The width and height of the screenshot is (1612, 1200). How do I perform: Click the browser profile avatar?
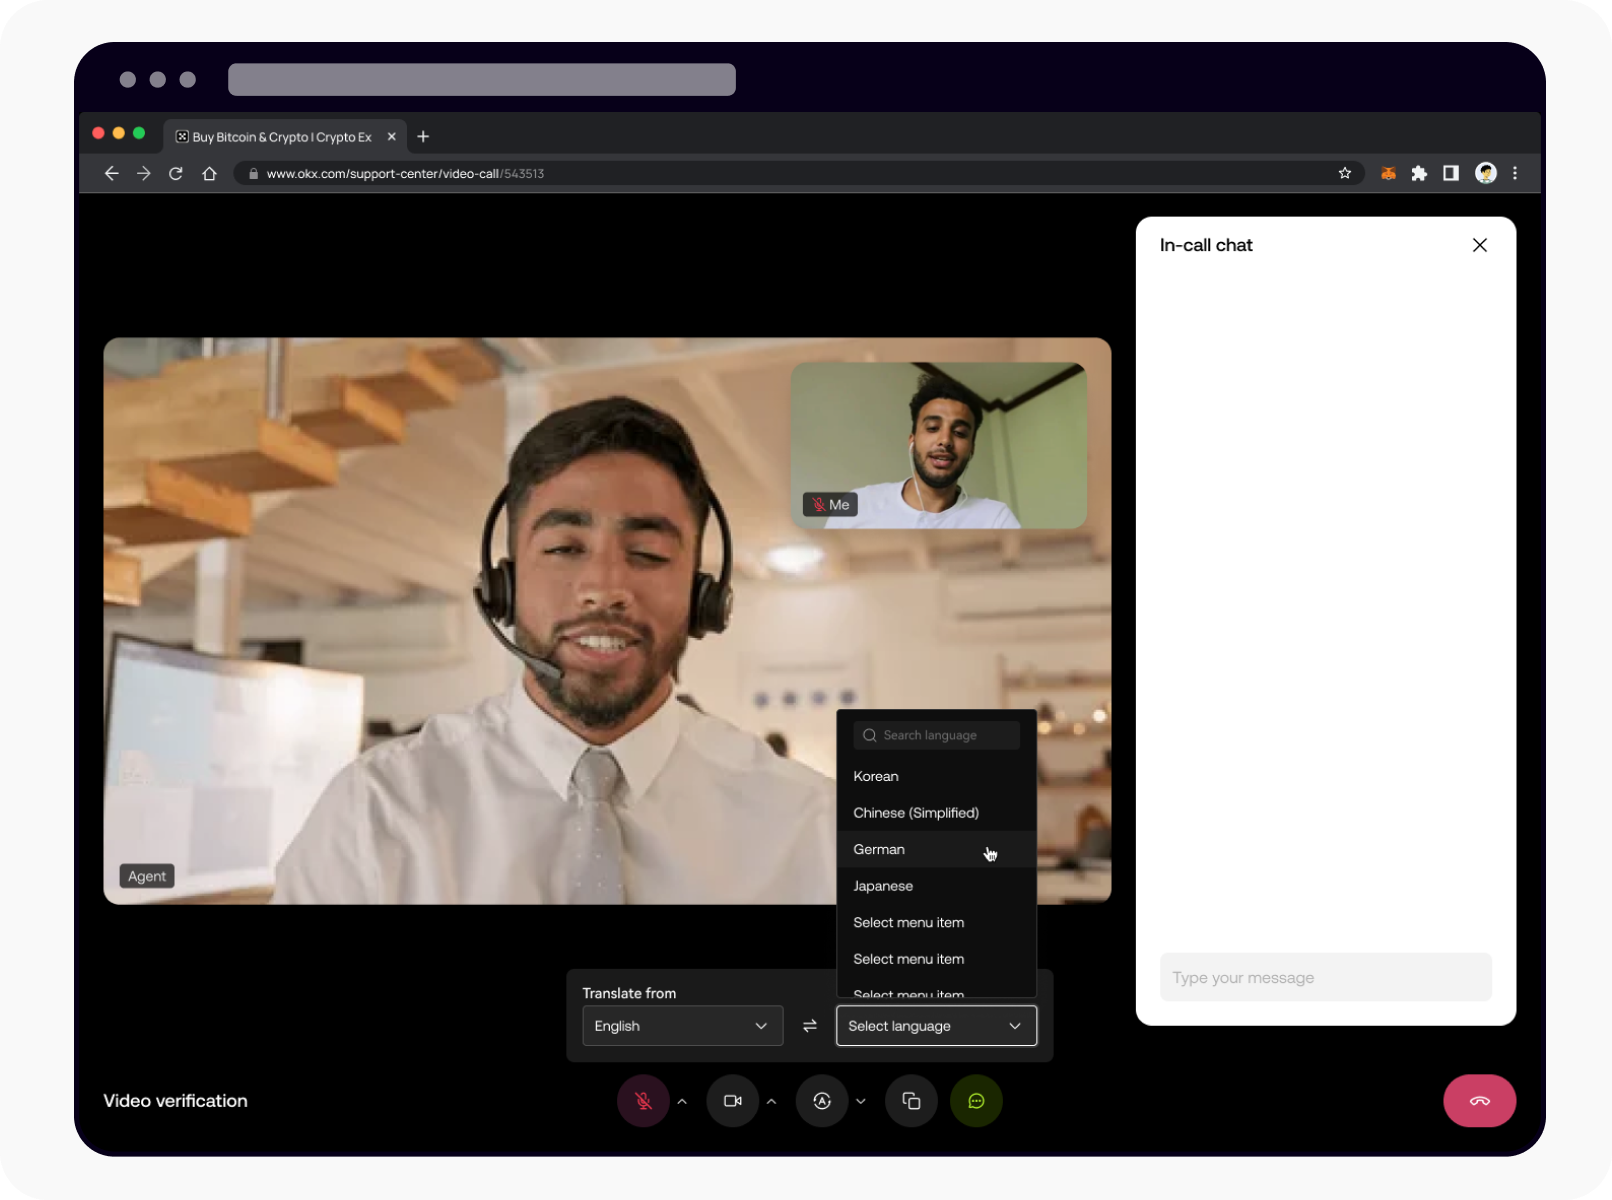click(x=1485, y=172)
